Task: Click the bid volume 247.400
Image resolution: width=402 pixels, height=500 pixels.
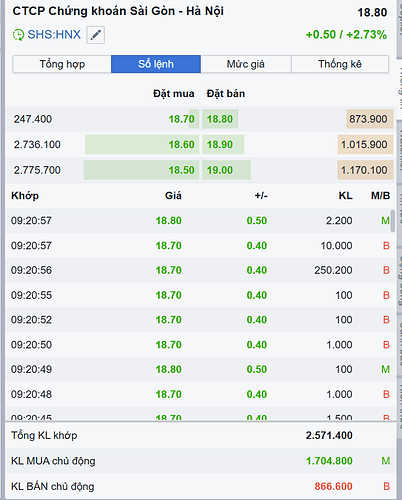Action: [33, 119]
